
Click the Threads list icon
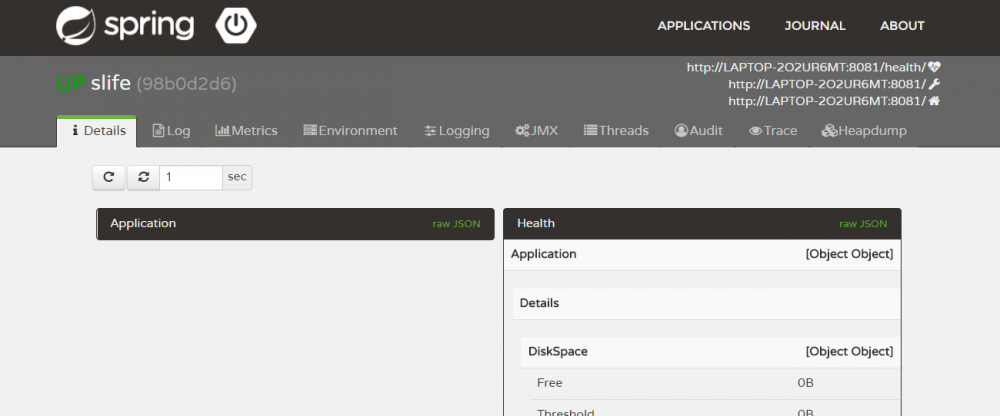590,131
